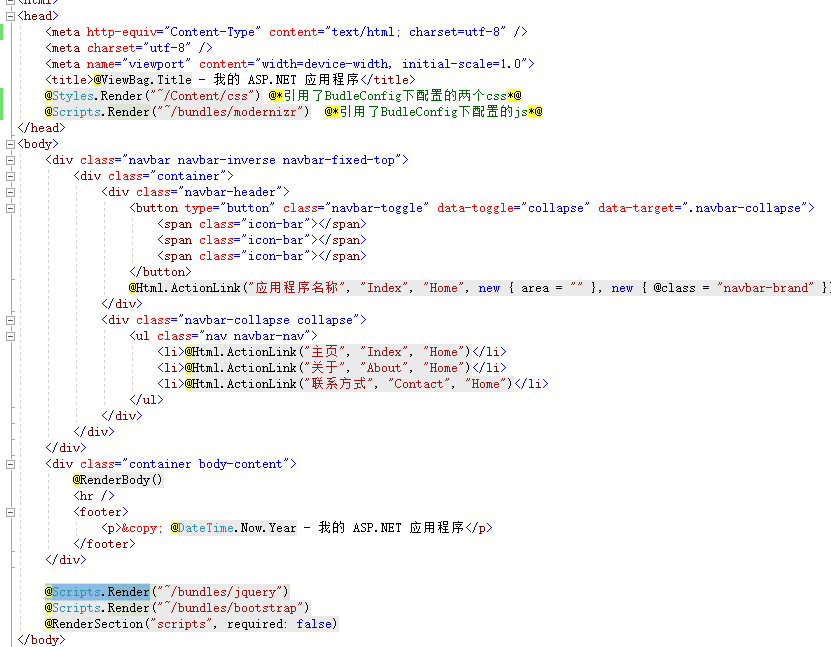Collapse the container body-content div

[10, 464]
